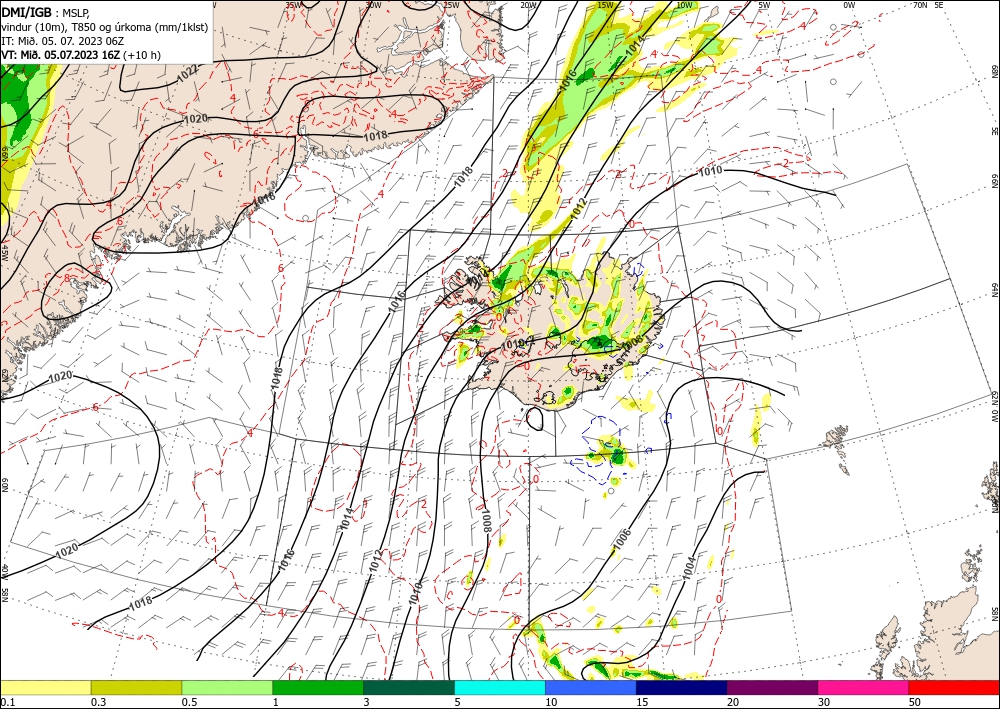Click the 'vindur (10m), T850 og úrkoma' line

click(x=104, y=26)
